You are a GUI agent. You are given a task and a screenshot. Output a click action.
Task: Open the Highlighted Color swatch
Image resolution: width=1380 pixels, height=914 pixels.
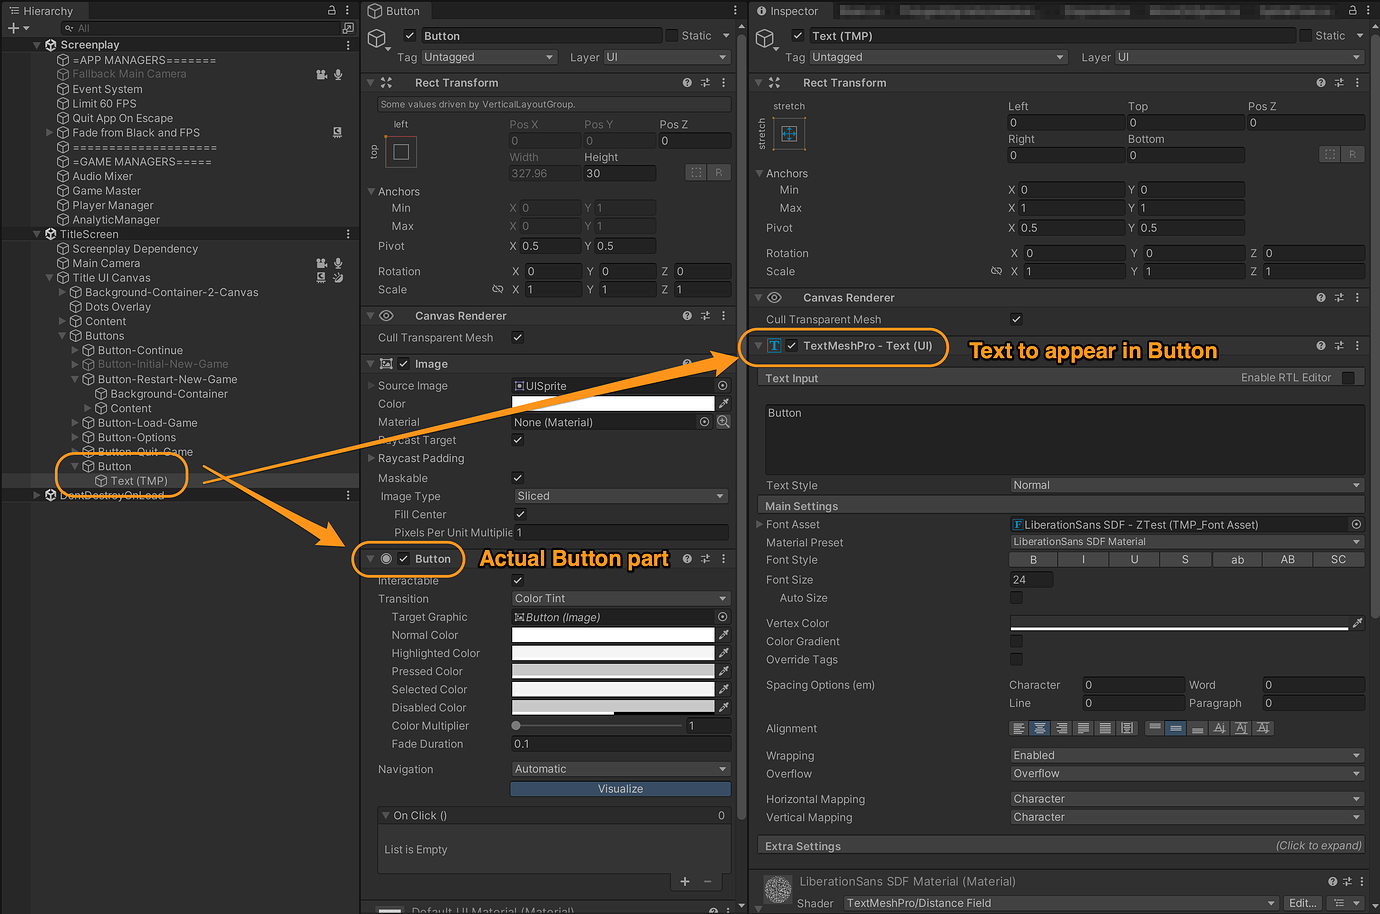pos(613,653)
